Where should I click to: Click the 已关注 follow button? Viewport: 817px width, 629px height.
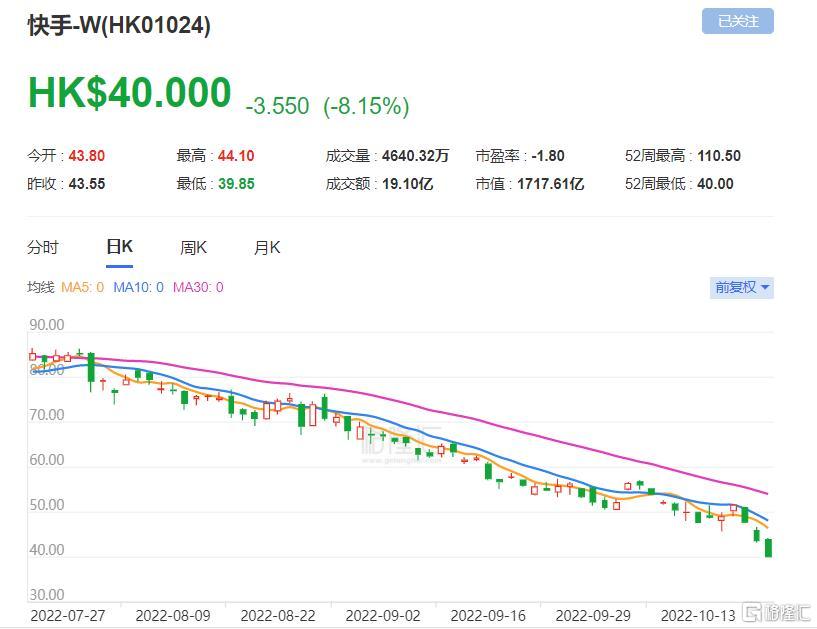[x=737, y=21]
